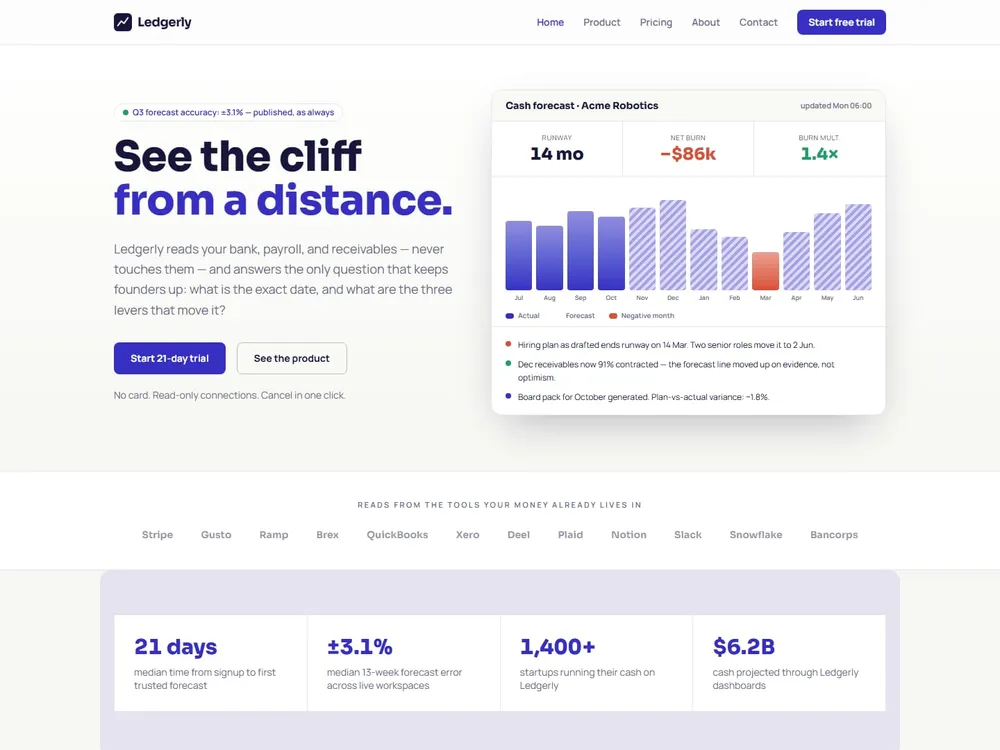Click the Deel integration logo
Screen dimensions: 1000x750
[x=518, y=534]
